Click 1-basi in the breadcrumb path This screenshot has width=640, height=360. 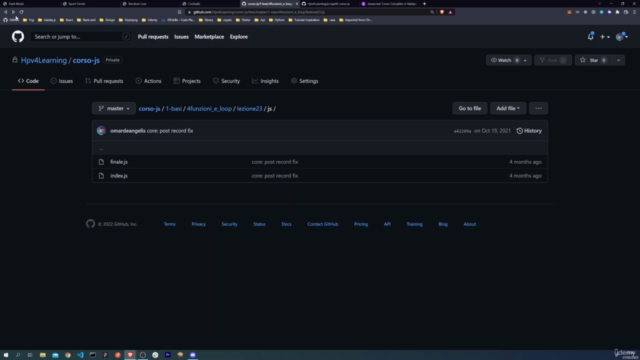tap(173, 109)
